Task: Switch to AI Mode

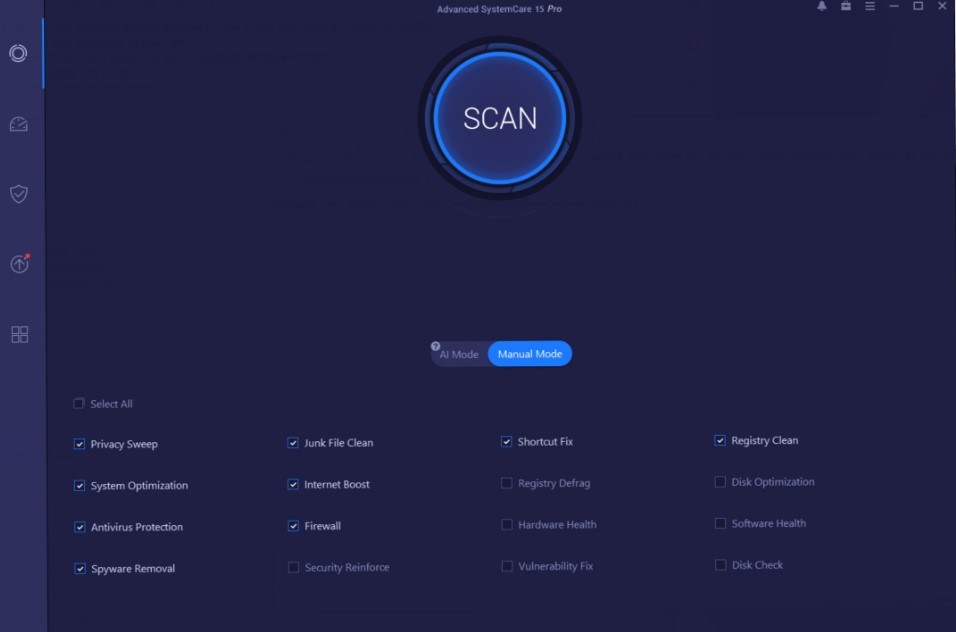Action: tap(460, 354)
